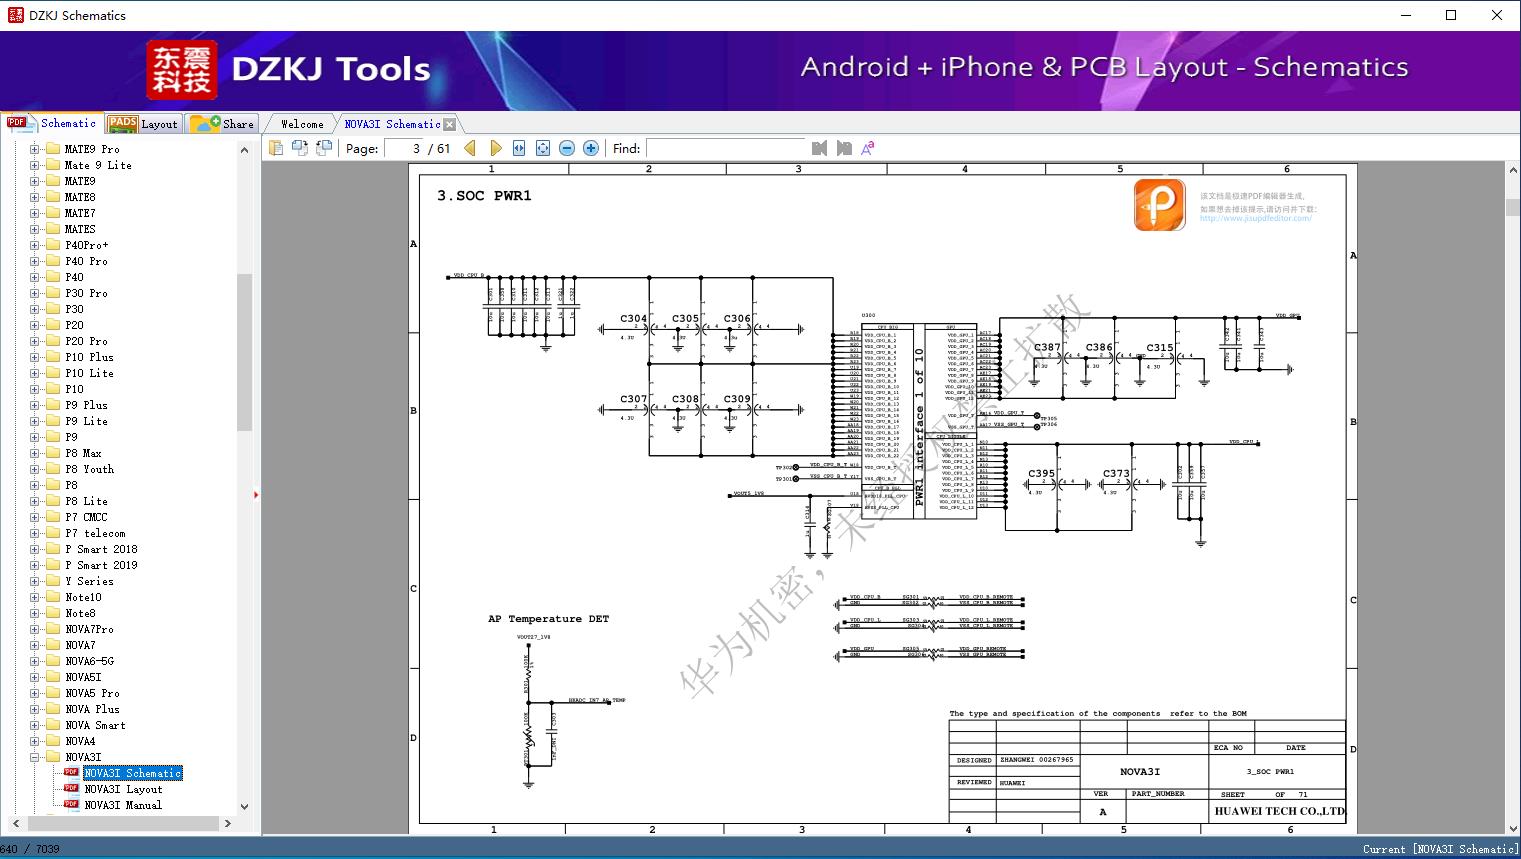This screenshot has width=1521, height=859.
Task: Click the Find text box
Action: tap(726, 148)
